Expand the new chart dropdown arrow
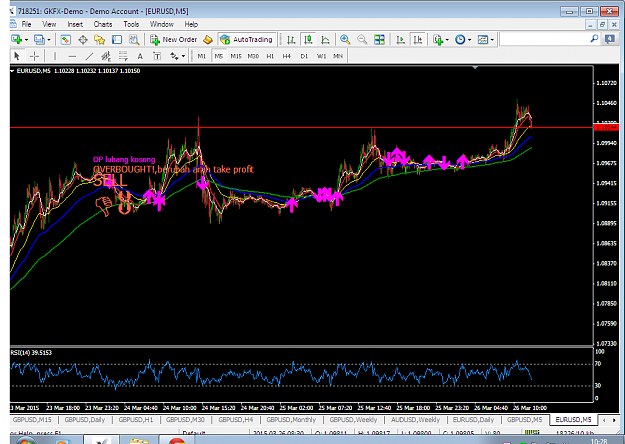Viewport: 625px width, 444px height. 26,40
